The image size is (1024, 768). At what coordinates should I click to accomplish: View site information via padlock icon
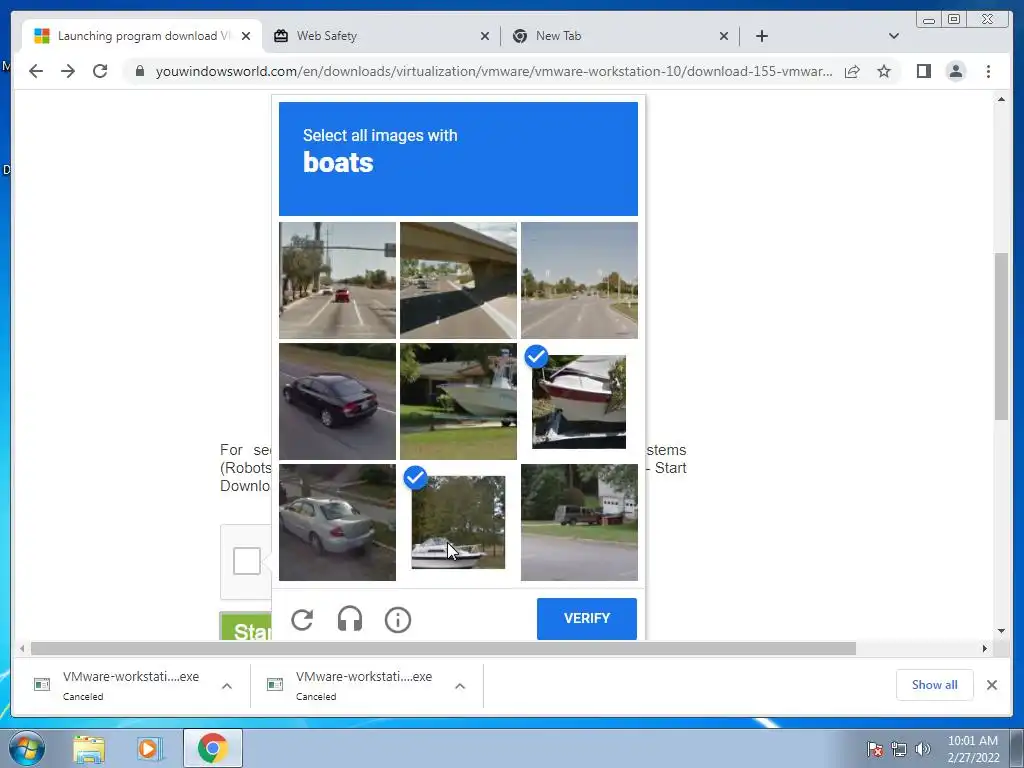139,71
